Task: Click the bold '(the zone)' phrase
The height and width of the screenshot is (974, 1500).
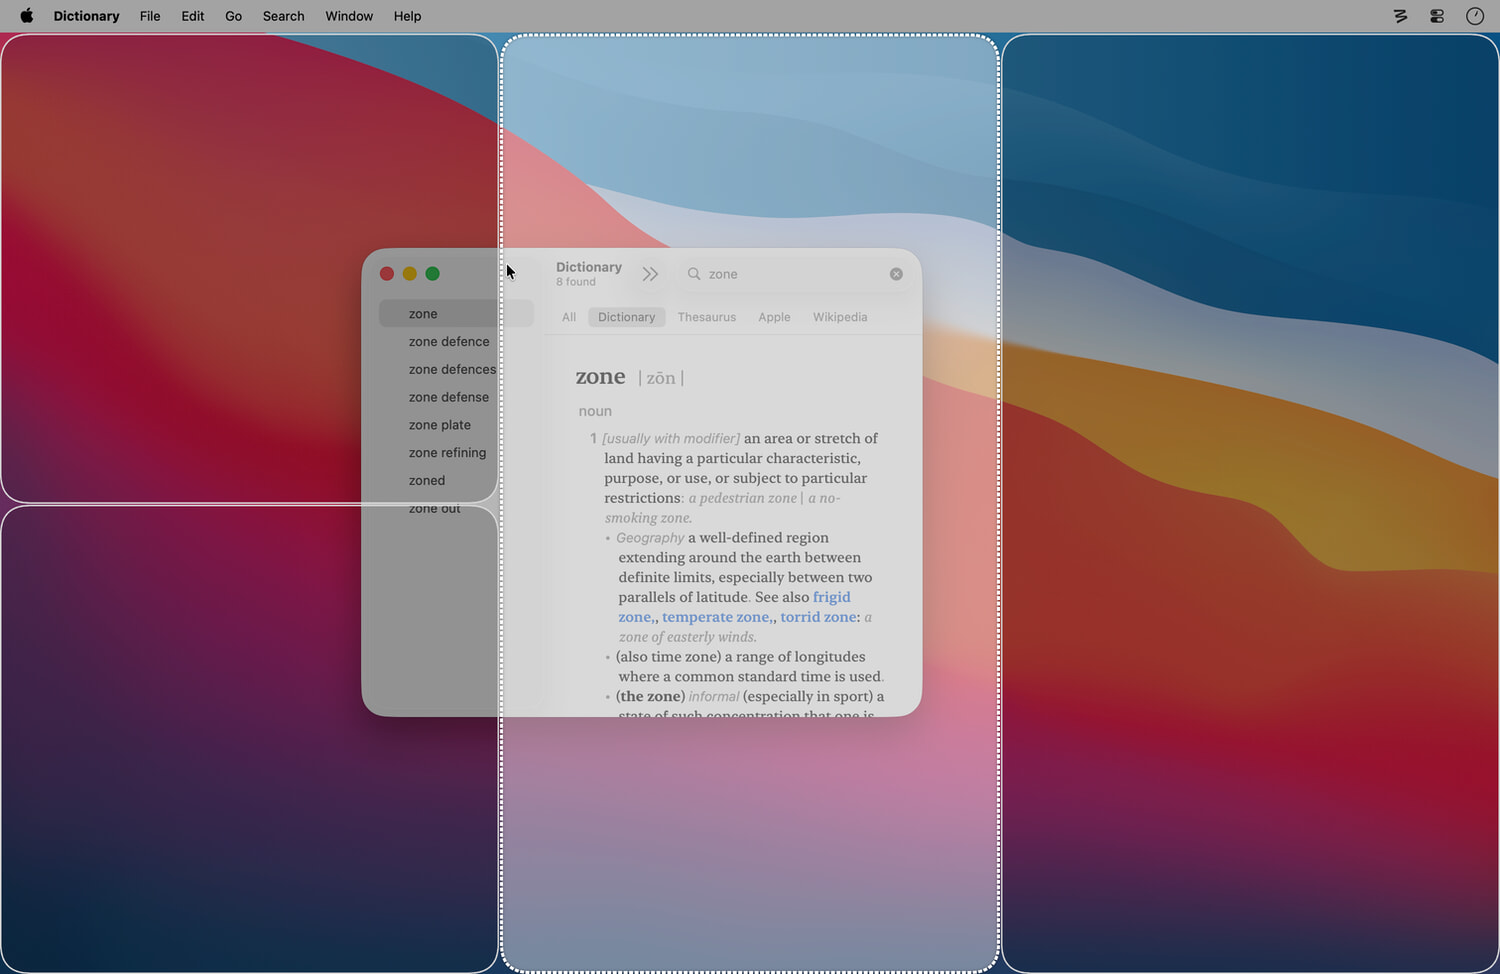Action: click(650, 697)
